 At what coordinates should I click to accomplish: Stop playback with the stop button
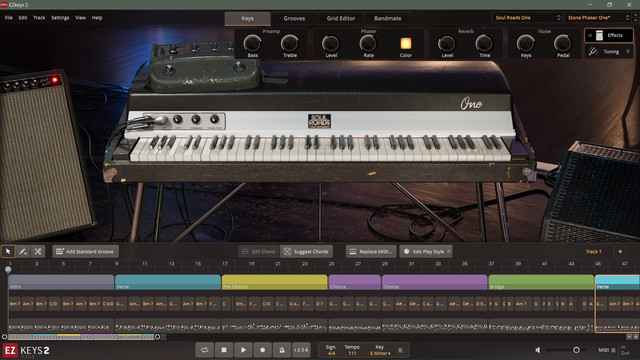pos(224,350)
